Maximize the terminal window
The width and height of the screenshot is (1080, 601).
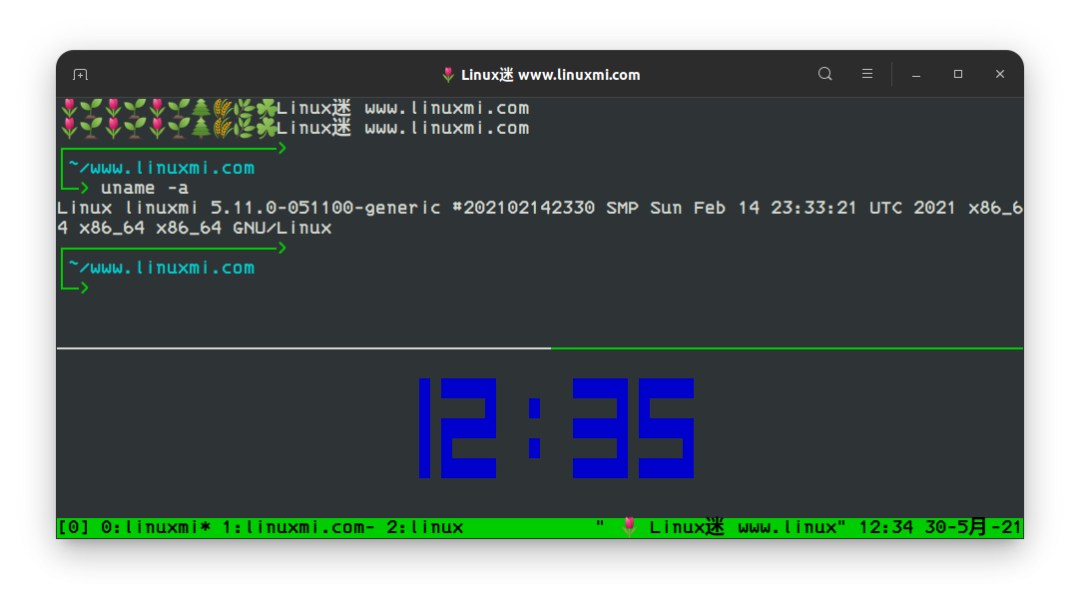point(958,74)
